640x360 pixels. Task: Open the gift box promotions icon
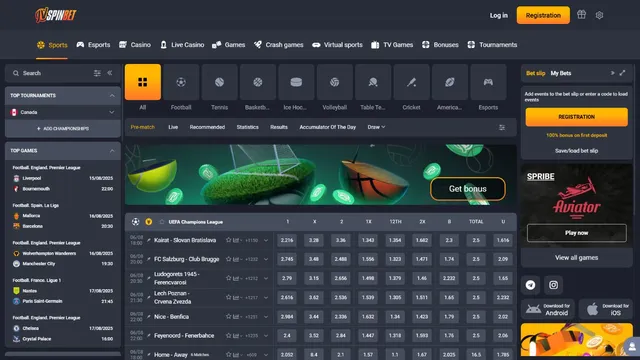point(581,15)
